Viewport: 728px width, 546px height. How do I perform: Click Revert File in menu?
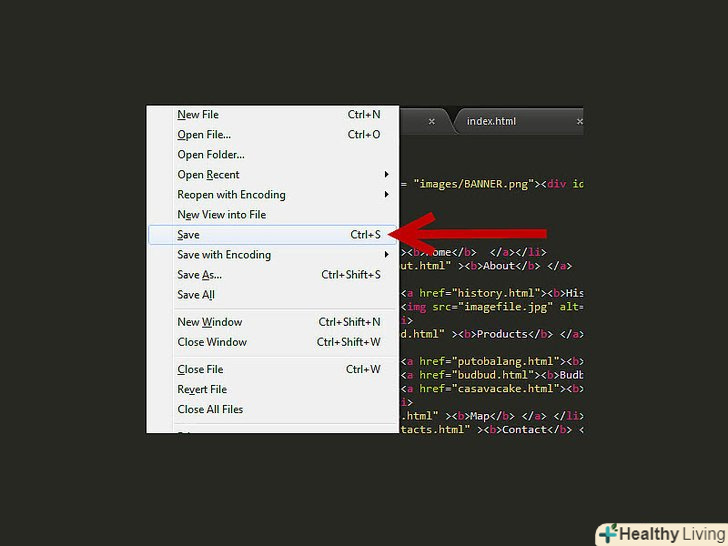[273, 390]
